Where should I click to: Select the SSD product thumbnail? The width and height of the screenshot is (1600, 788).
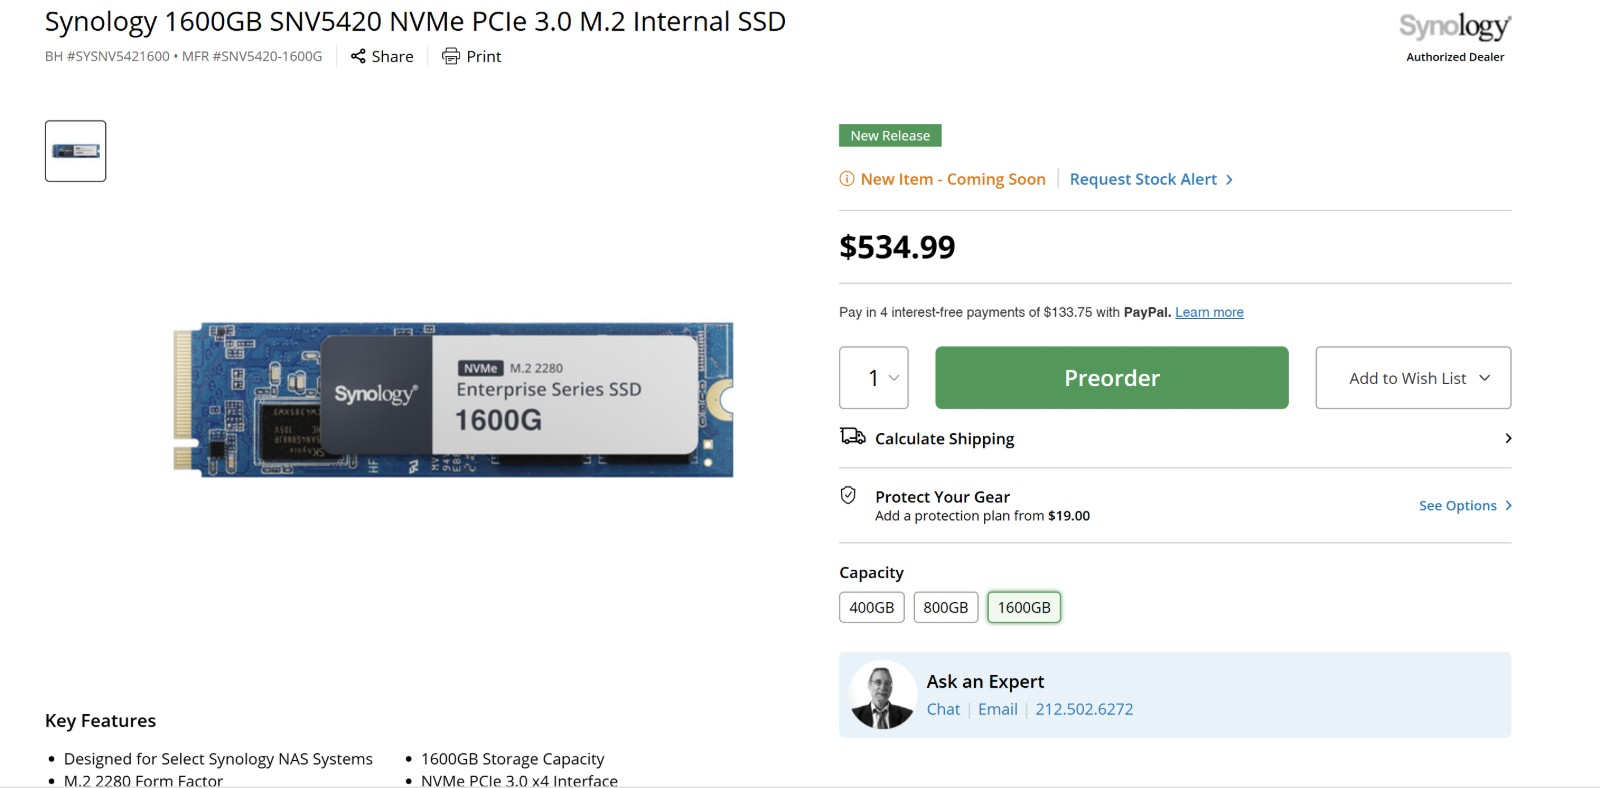click(75, 151)
